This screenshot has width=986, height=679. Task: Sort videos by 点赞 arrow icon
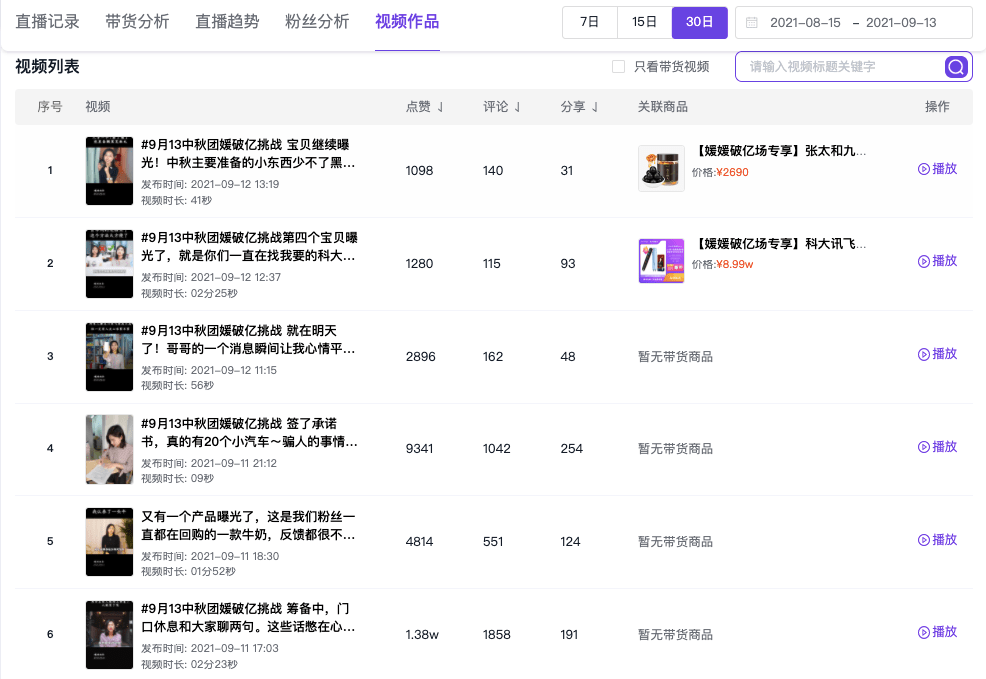pyautogui.click(x=440, y=107)
